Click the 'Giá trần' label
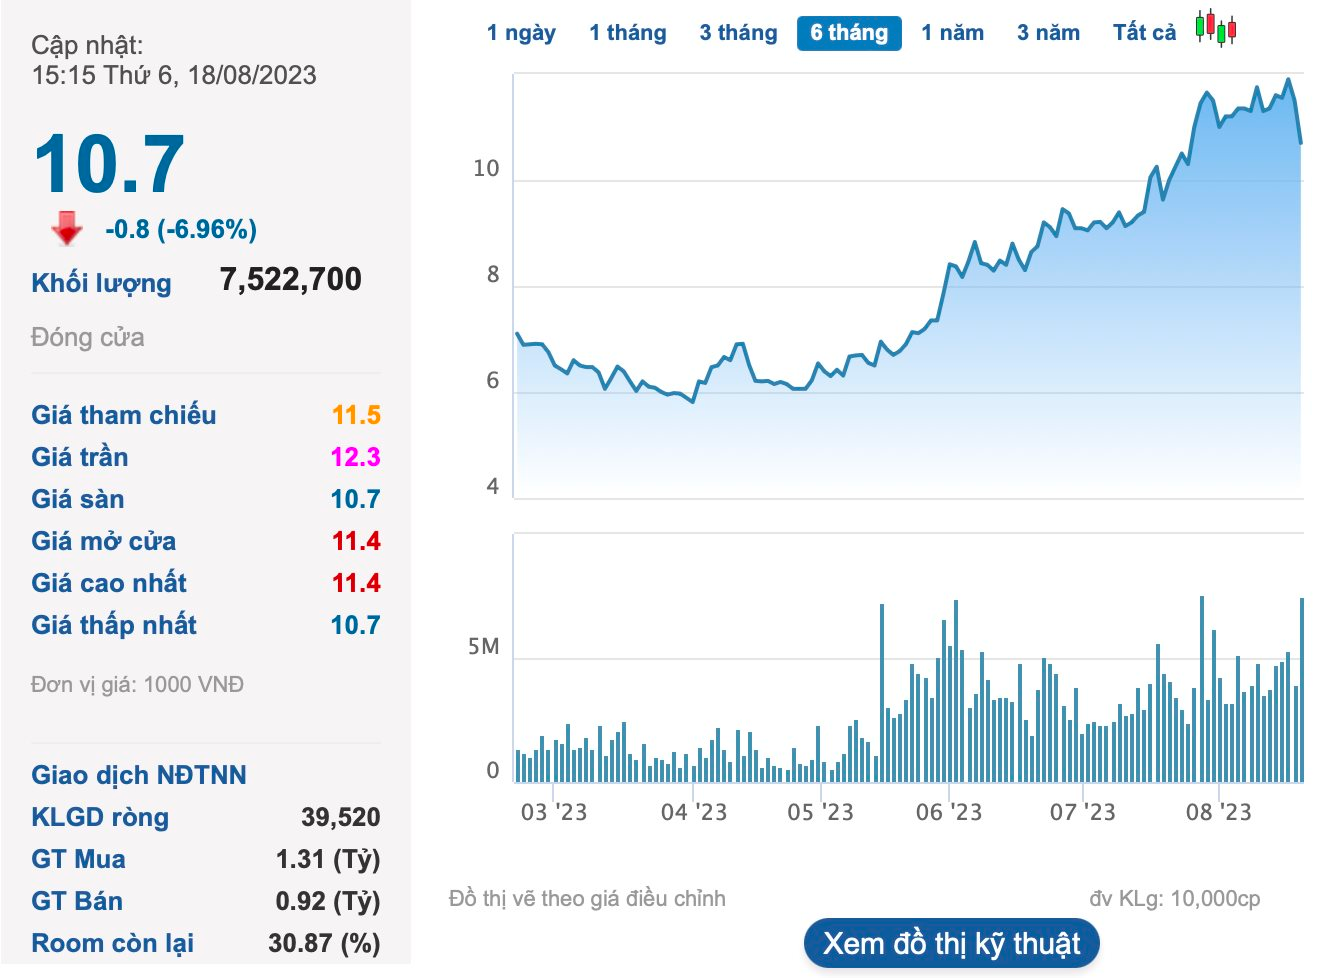 click(79, 457)
